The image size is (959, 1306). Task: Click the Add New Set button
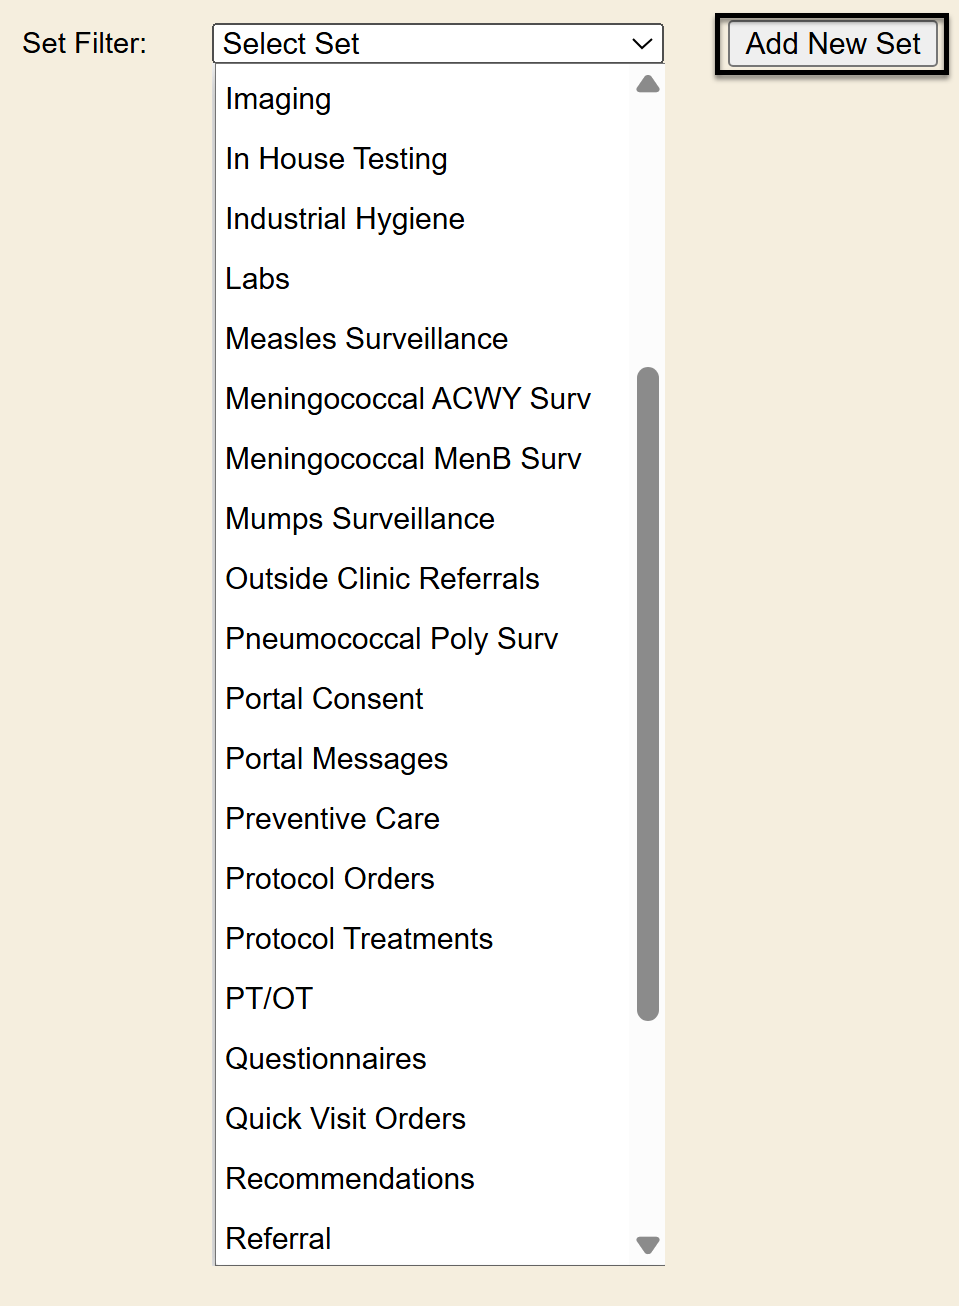(832, 44)
